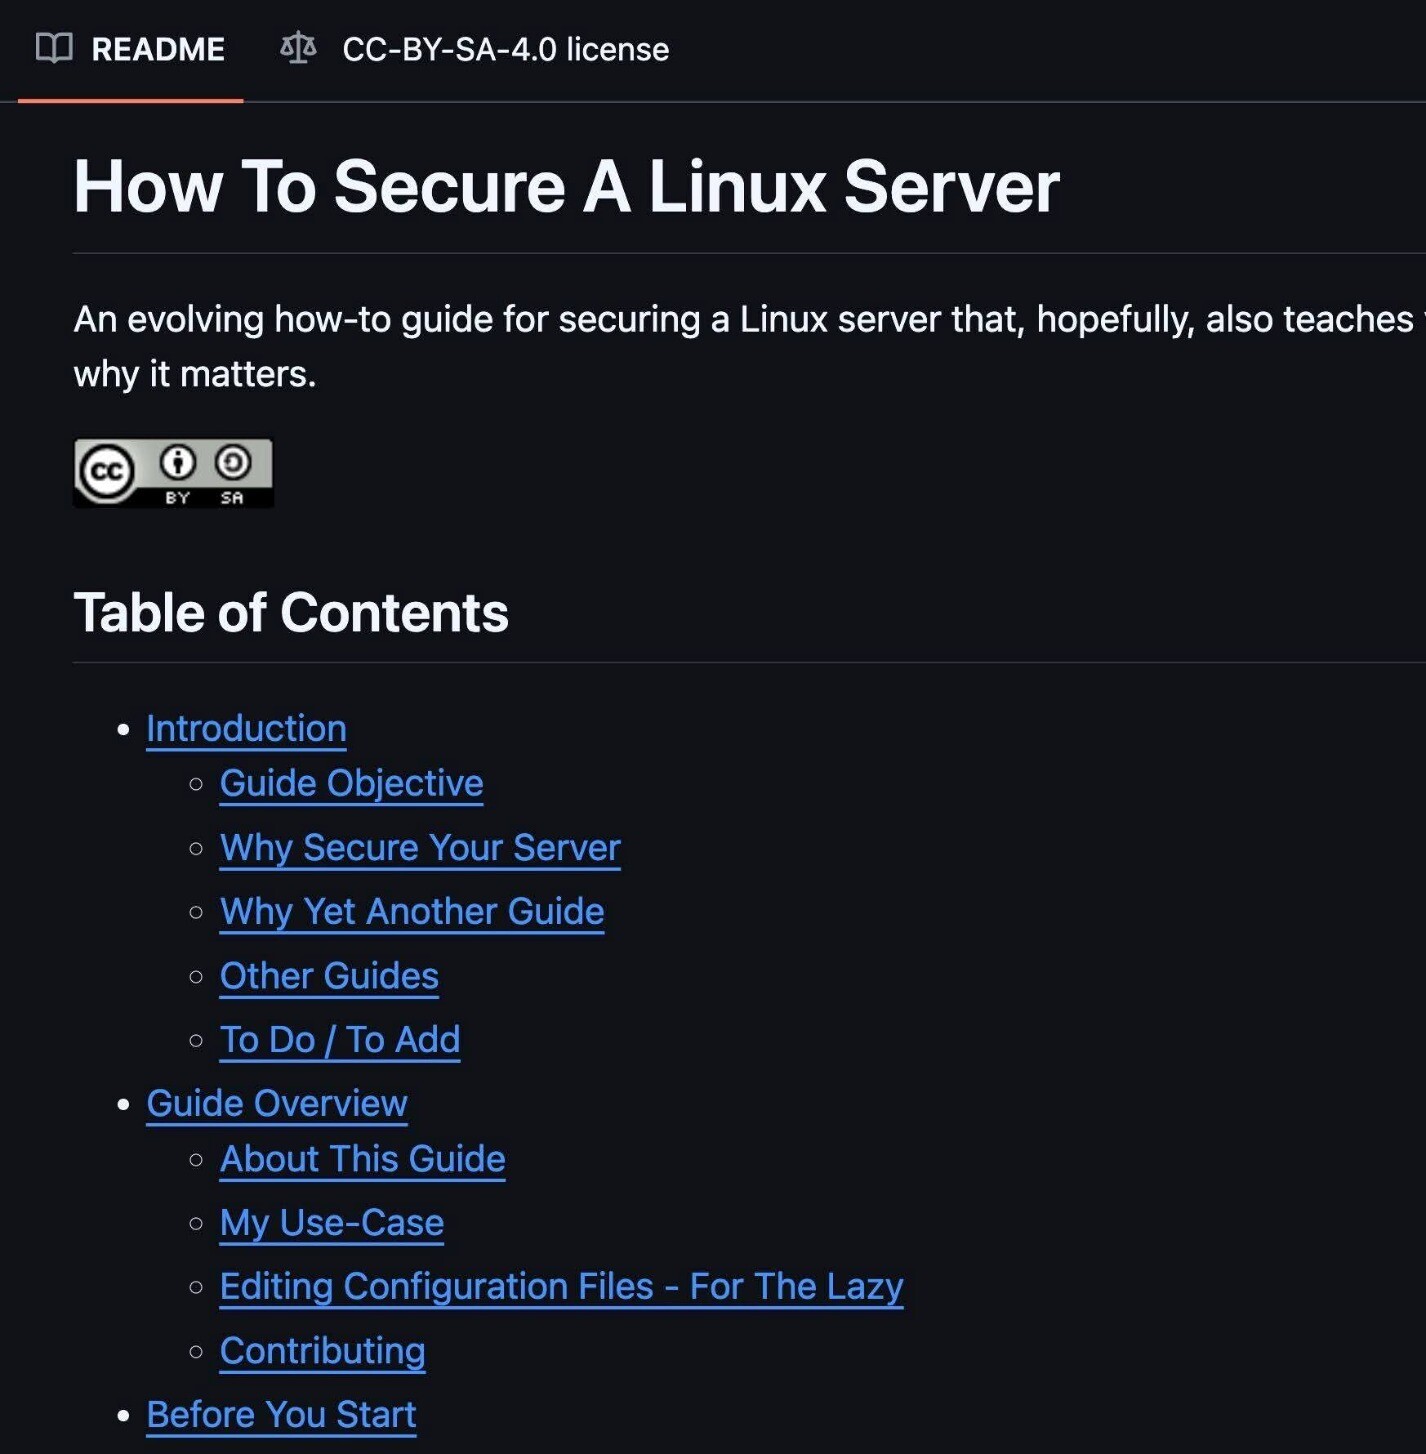1426x1454 pixels.
Task: Click the README book icon
Action: 54,48
